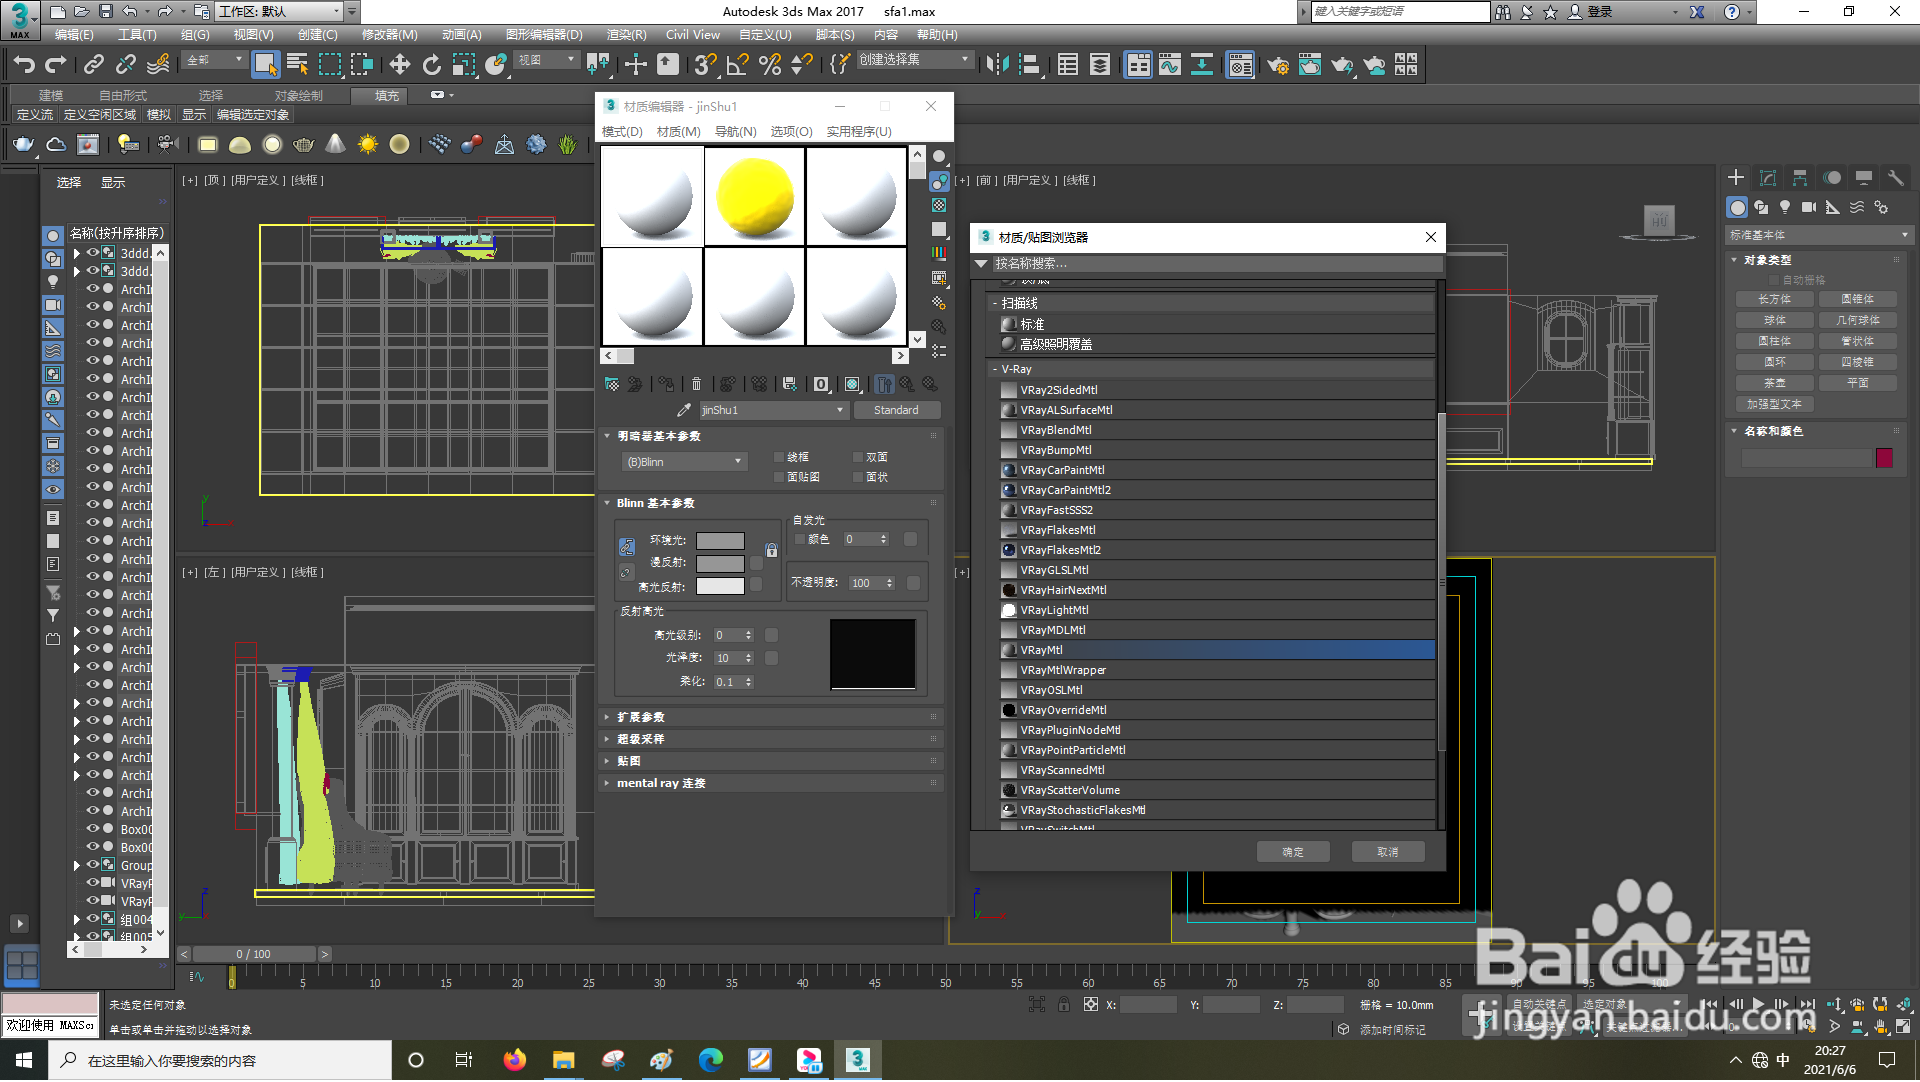Viewport: 1920px width, 1082px height.
Task: Select the yellow material sample sphere
Action: (x=755, y=197)
